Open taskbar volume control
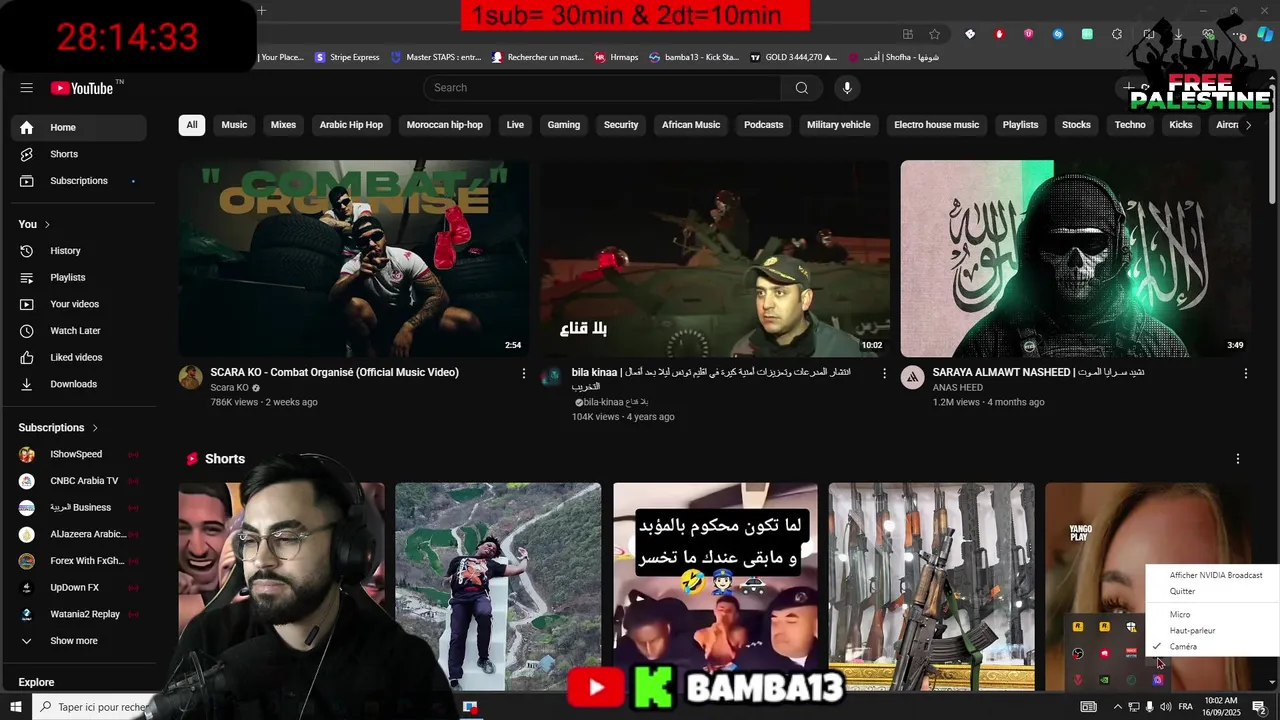 [x=1166, y=707]
